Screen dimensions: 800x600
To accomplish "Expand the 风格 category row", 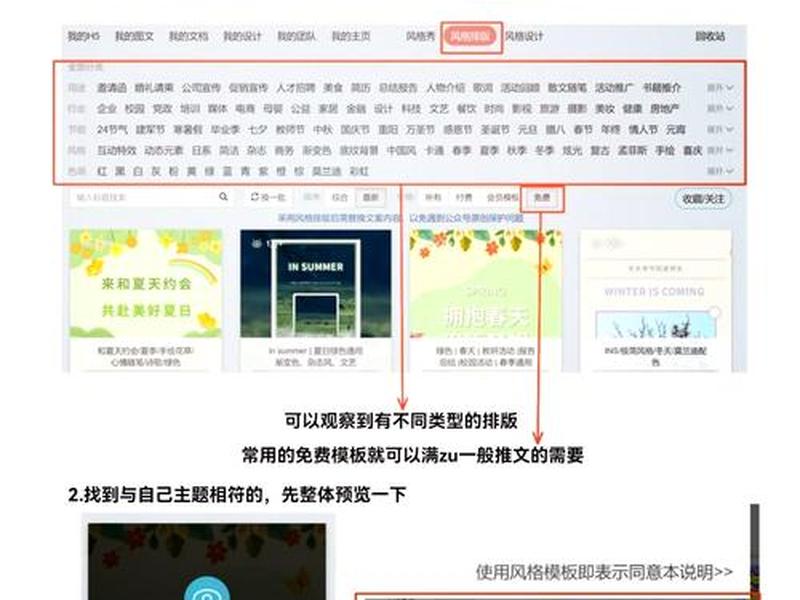I will tap(720, 150).
